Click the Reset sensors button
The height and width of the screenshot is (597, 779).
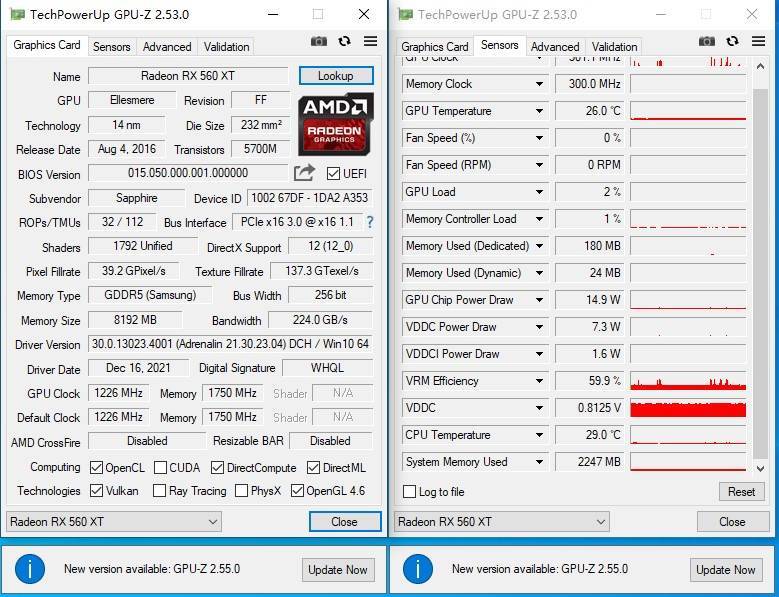[741, 492]
